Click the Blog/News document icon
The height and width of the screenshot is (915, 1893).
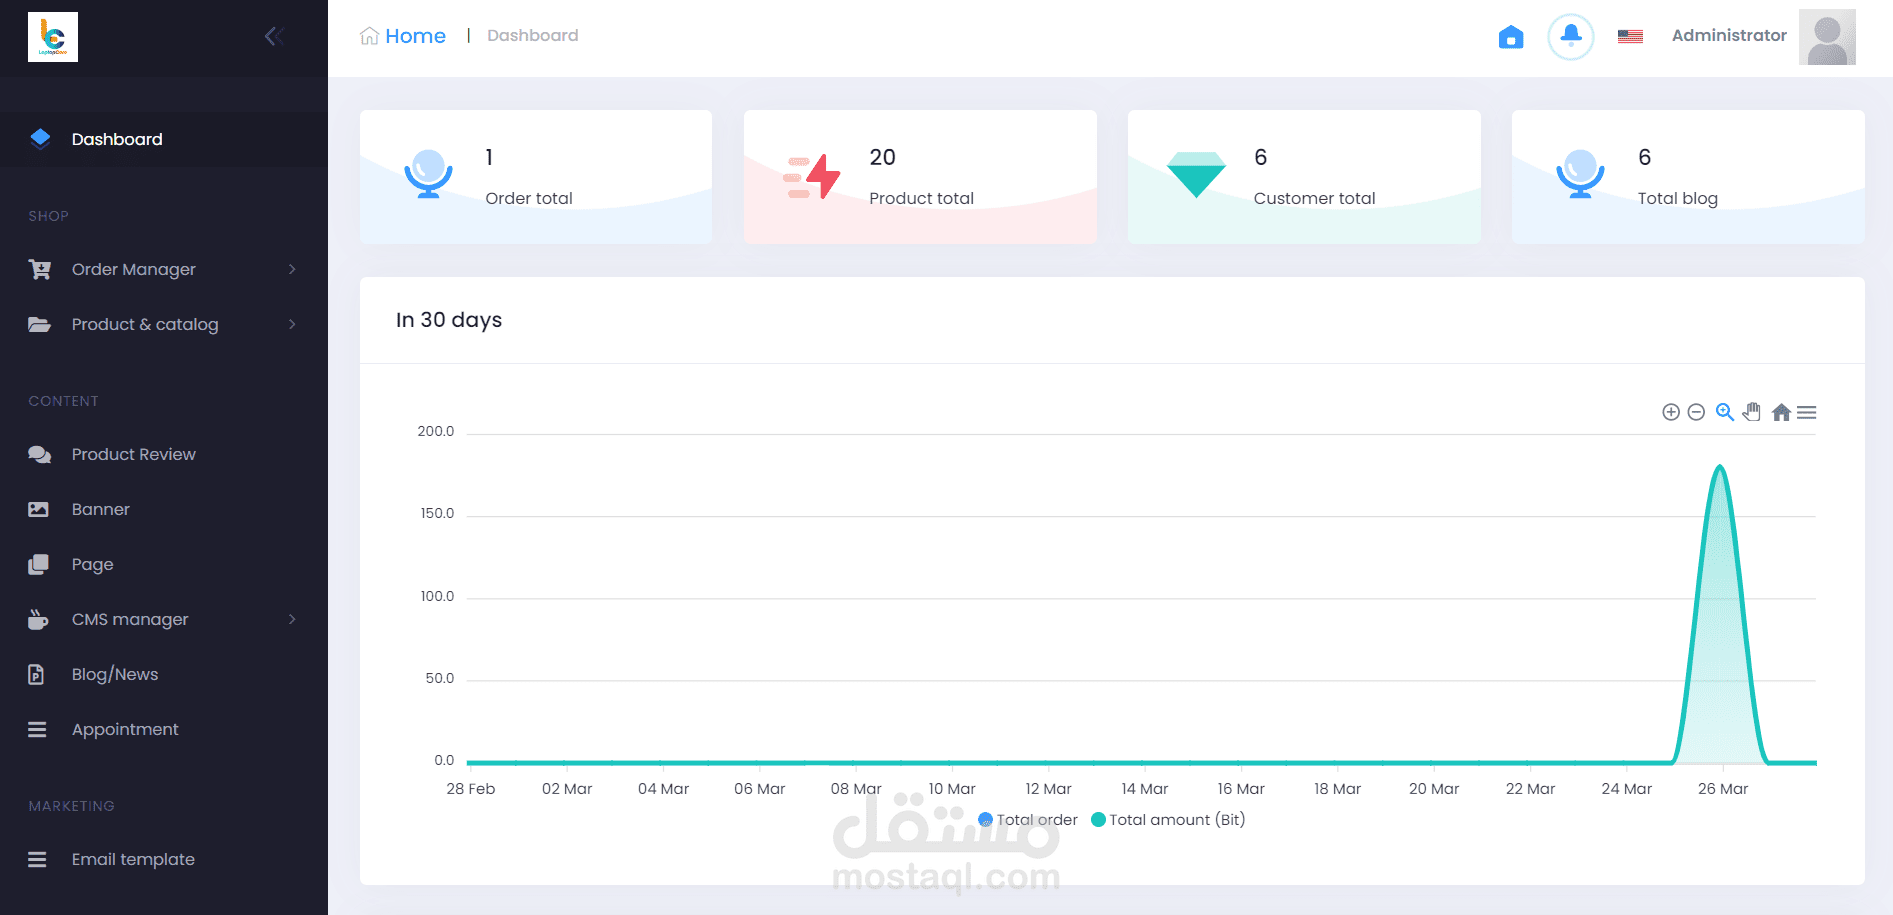36,674
